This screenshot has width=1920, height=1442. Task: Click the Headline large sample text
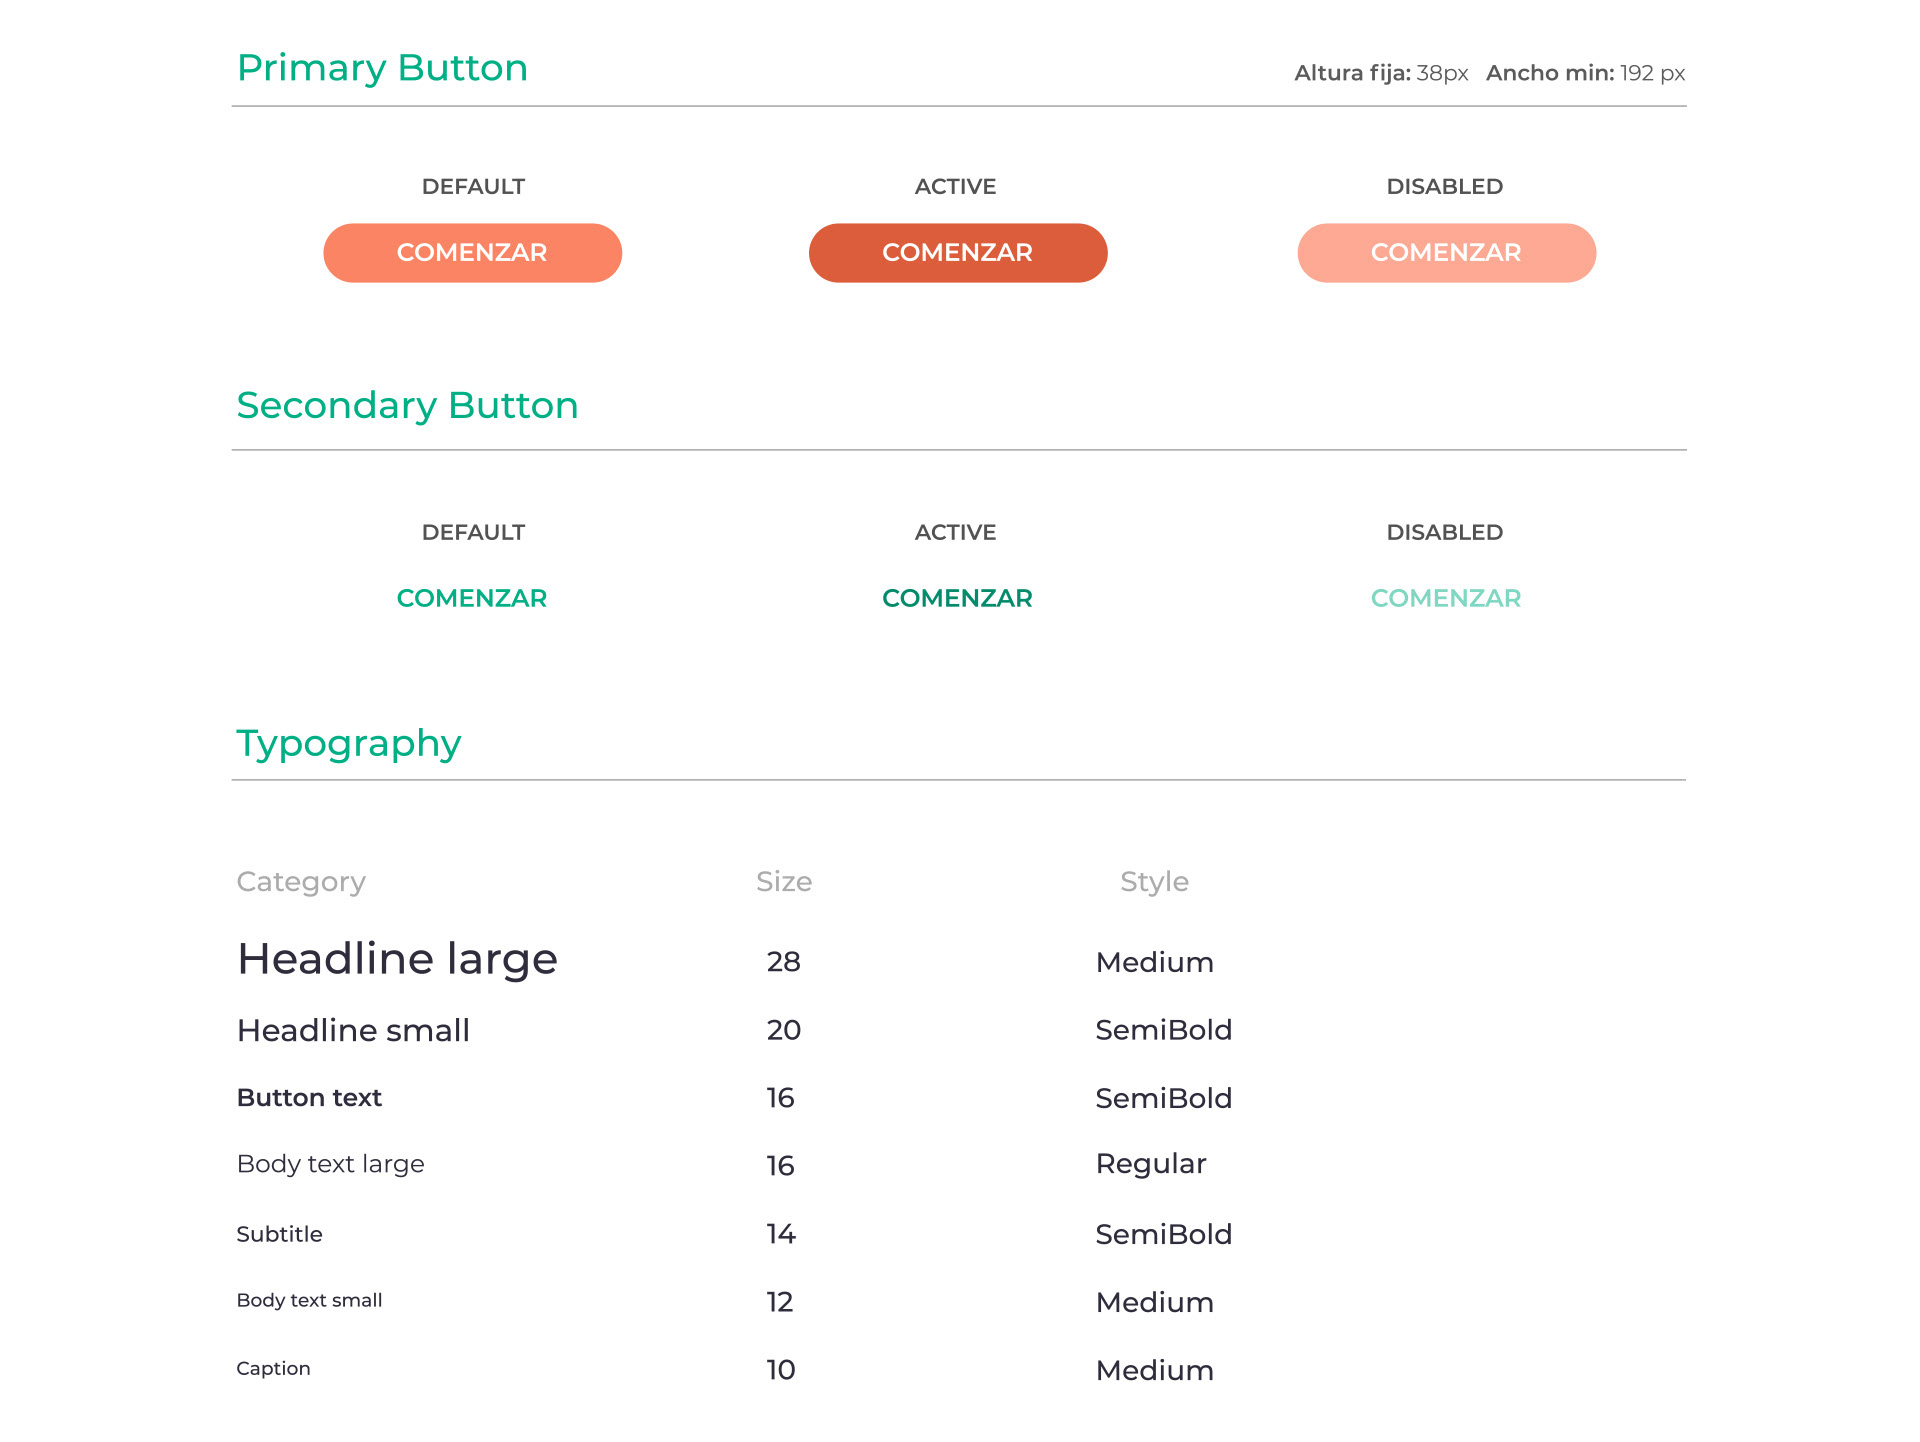pos(397,959)
